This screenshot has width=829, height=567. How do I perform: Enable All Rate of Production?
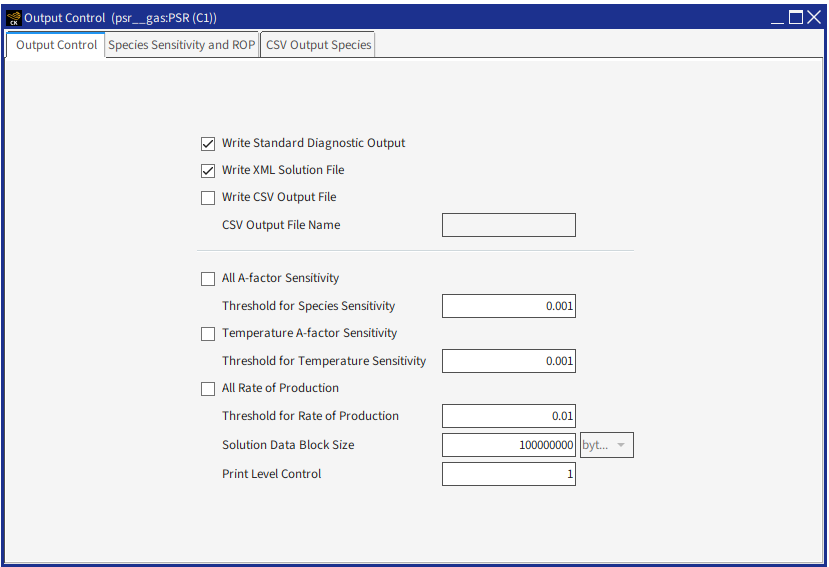tap(208, 389)
